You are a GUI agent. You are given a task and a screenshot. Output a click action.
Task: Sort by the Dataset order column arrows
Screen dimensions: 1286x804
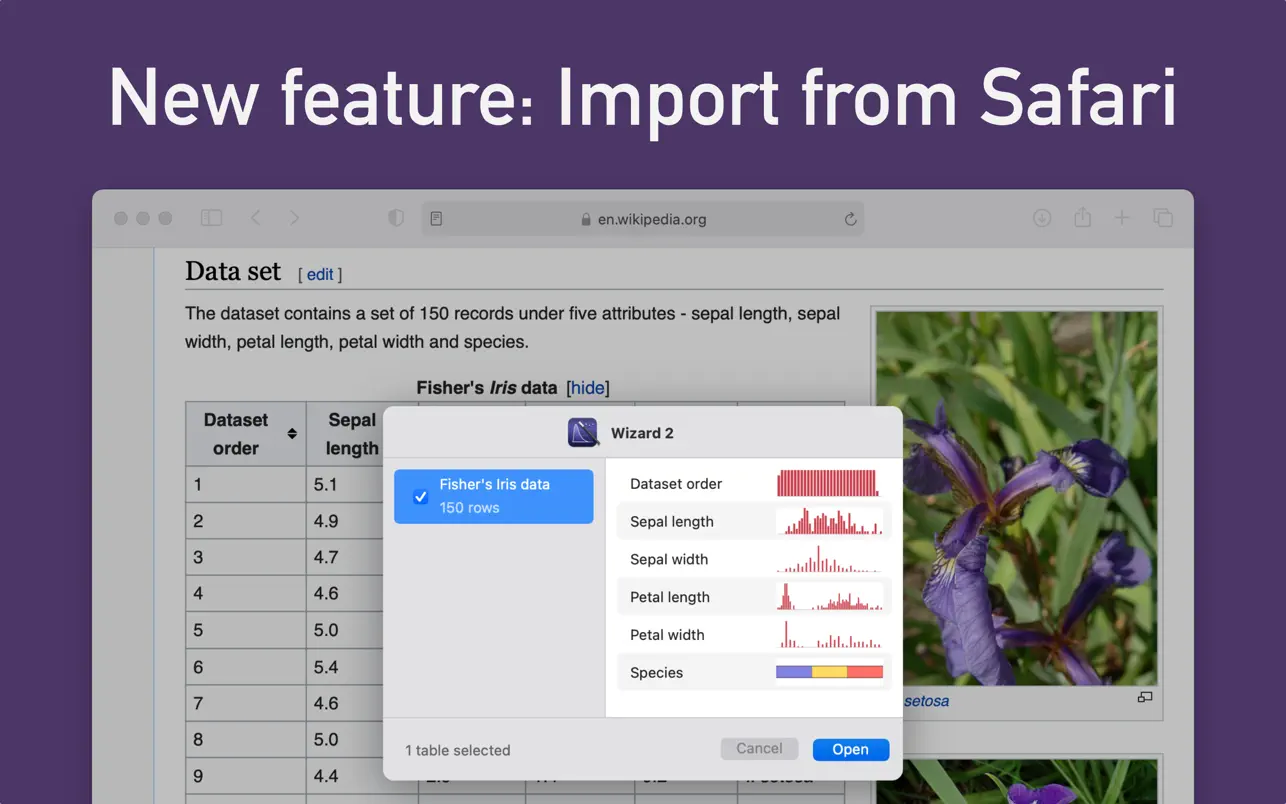292,434
